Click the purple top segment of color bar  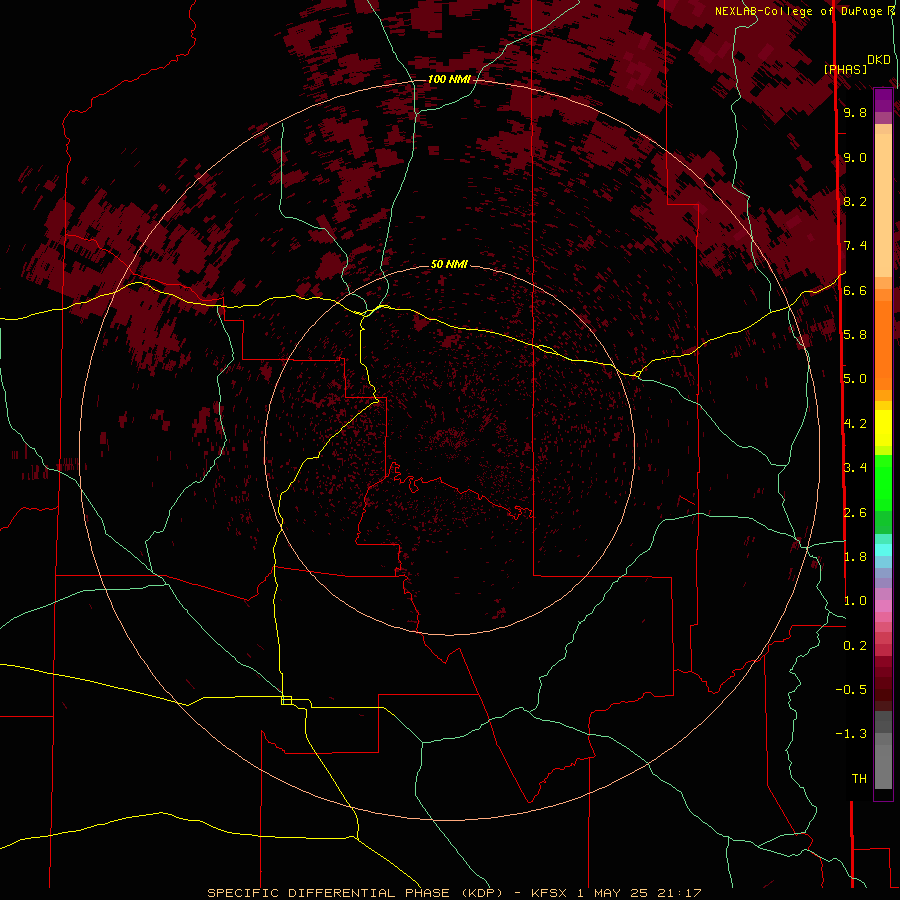tap(883, 100)
